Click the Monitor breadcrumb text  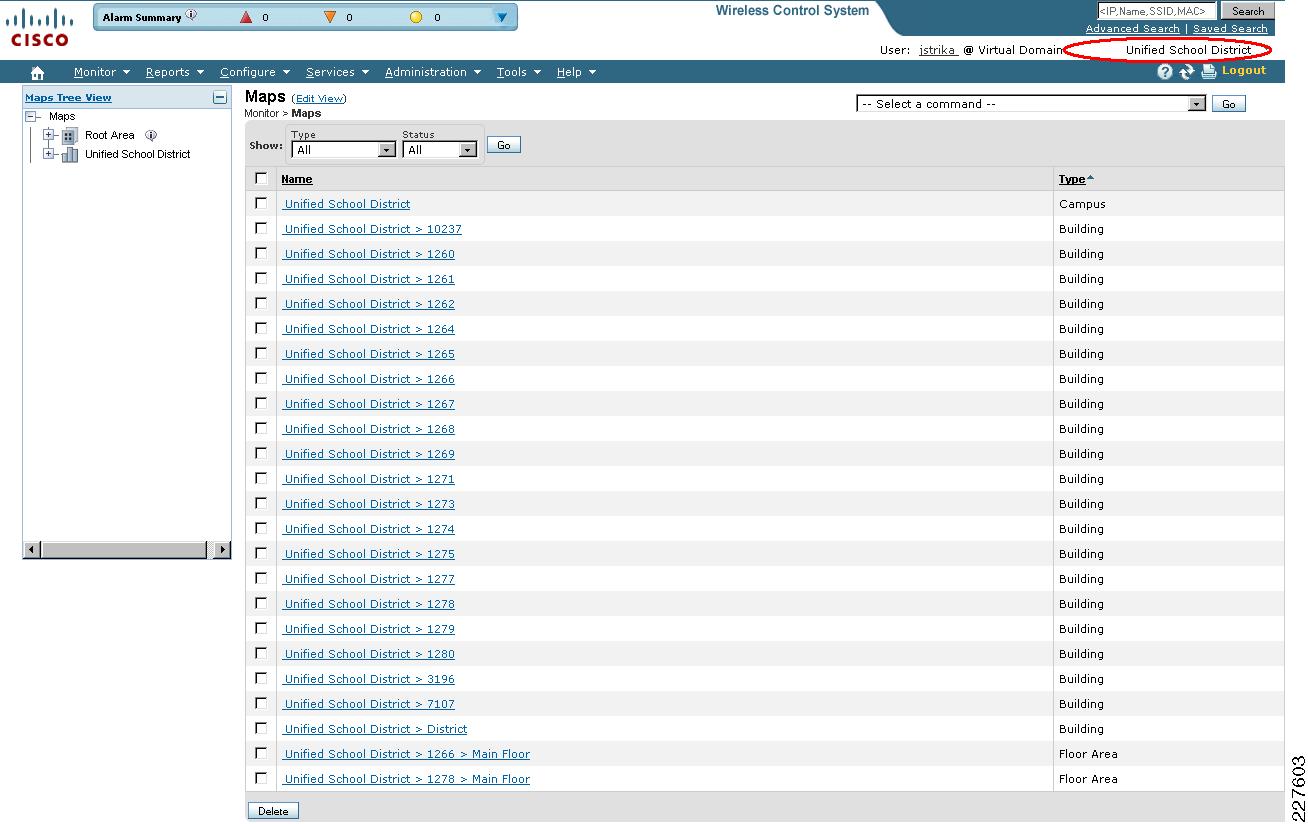click(262, 114)
